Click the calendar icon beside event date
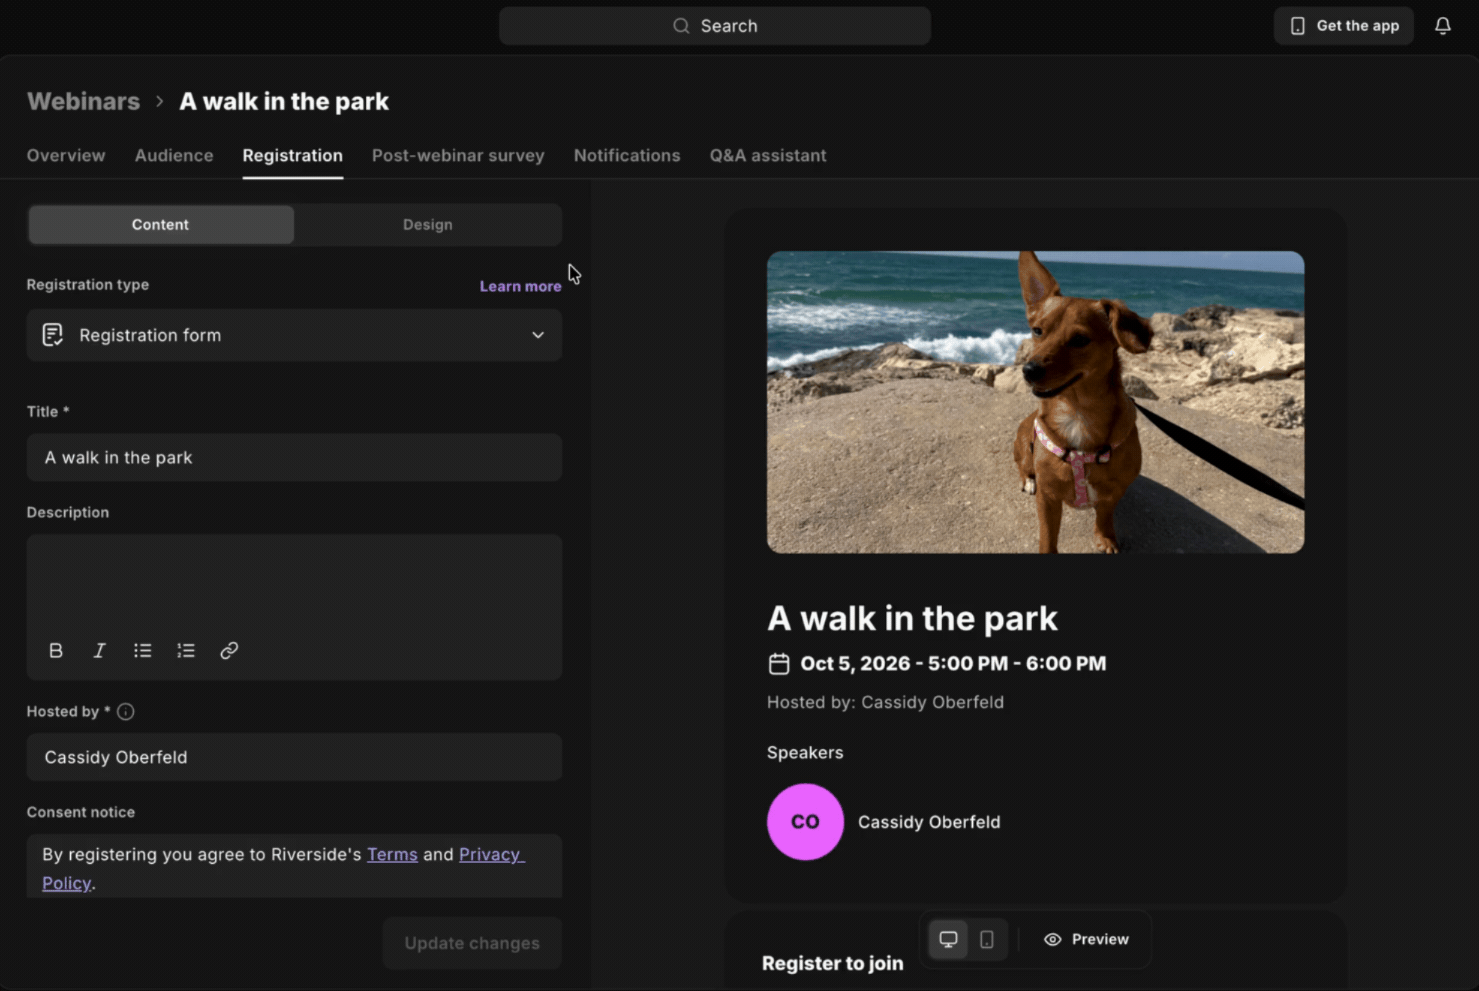The image size is (1479, 991). (x=779, y=664)
